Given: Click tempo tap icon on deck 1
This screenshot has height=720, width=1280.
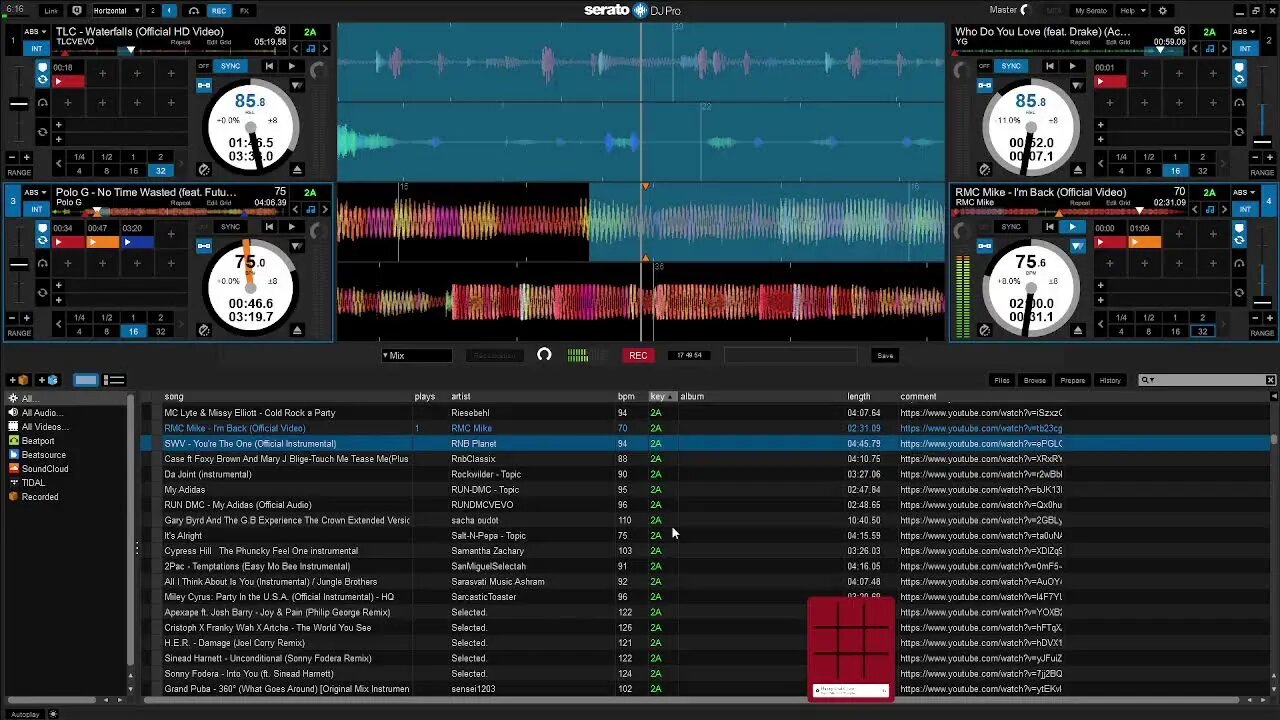Looking at the screenshot, I should 204,170.
